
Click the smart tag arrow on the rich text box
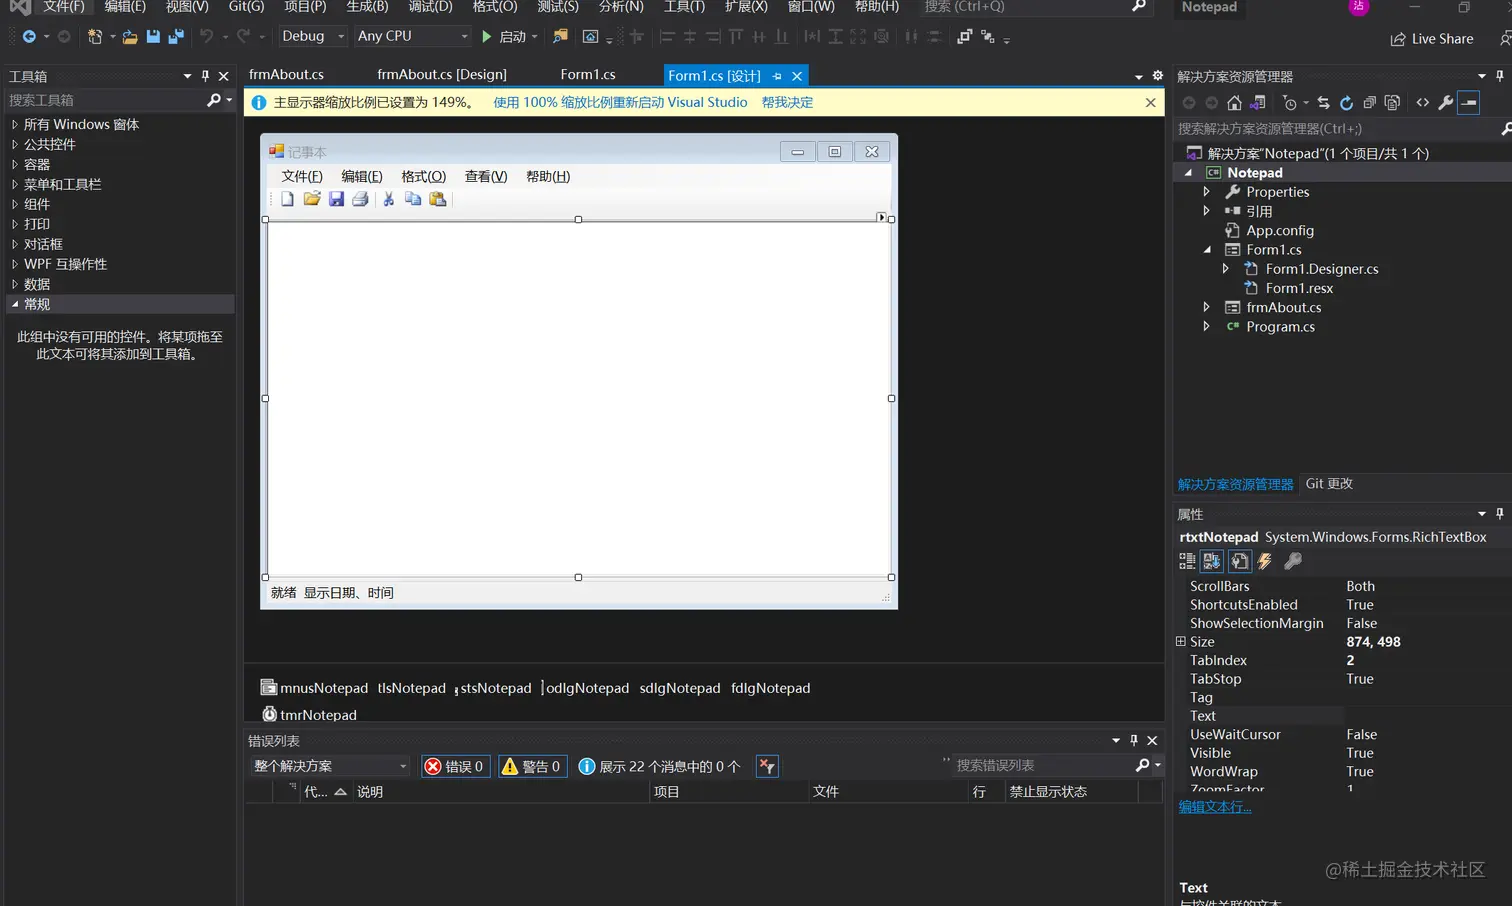point(881,217)
